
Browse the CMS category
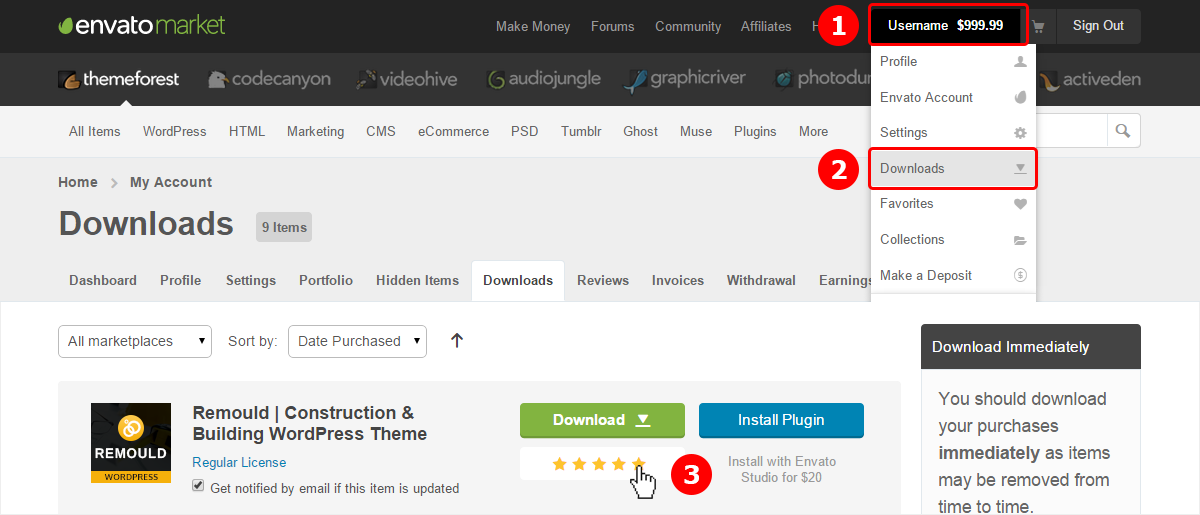(381, 131)
